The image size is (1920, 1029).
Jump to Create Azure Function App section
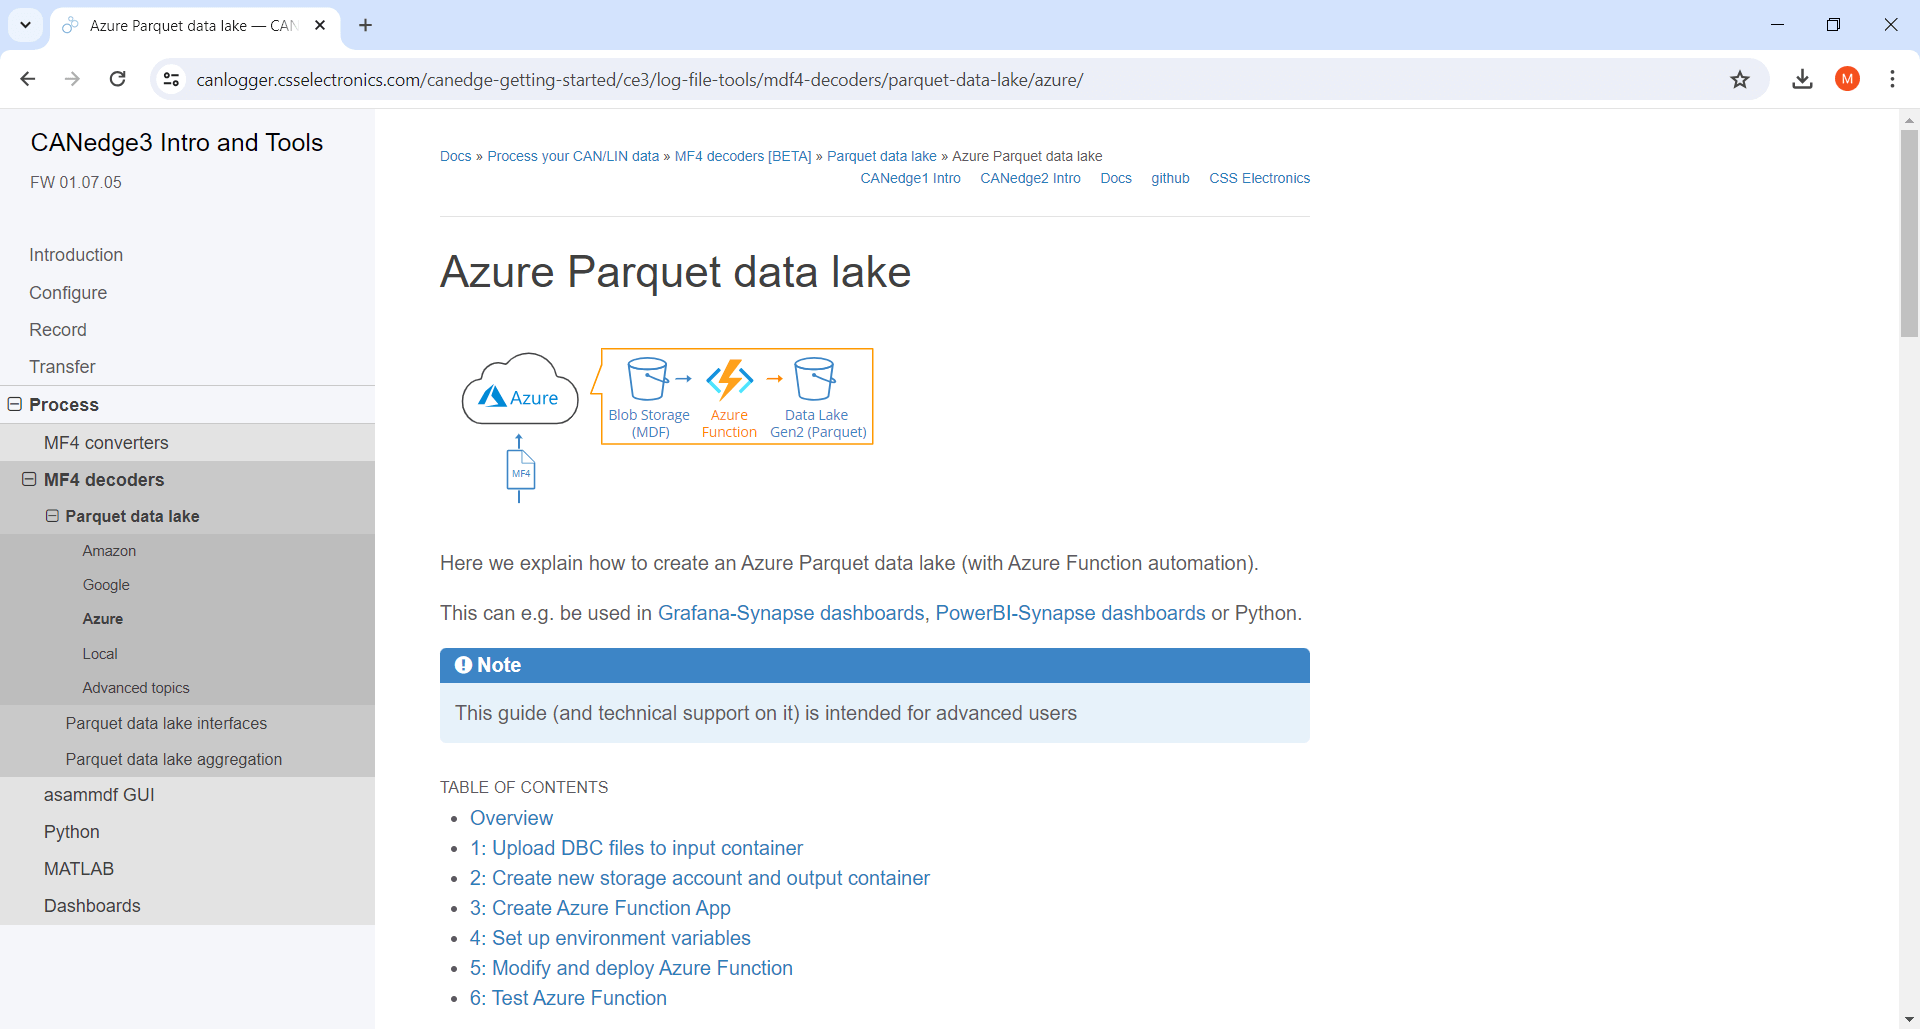point(600,908)
